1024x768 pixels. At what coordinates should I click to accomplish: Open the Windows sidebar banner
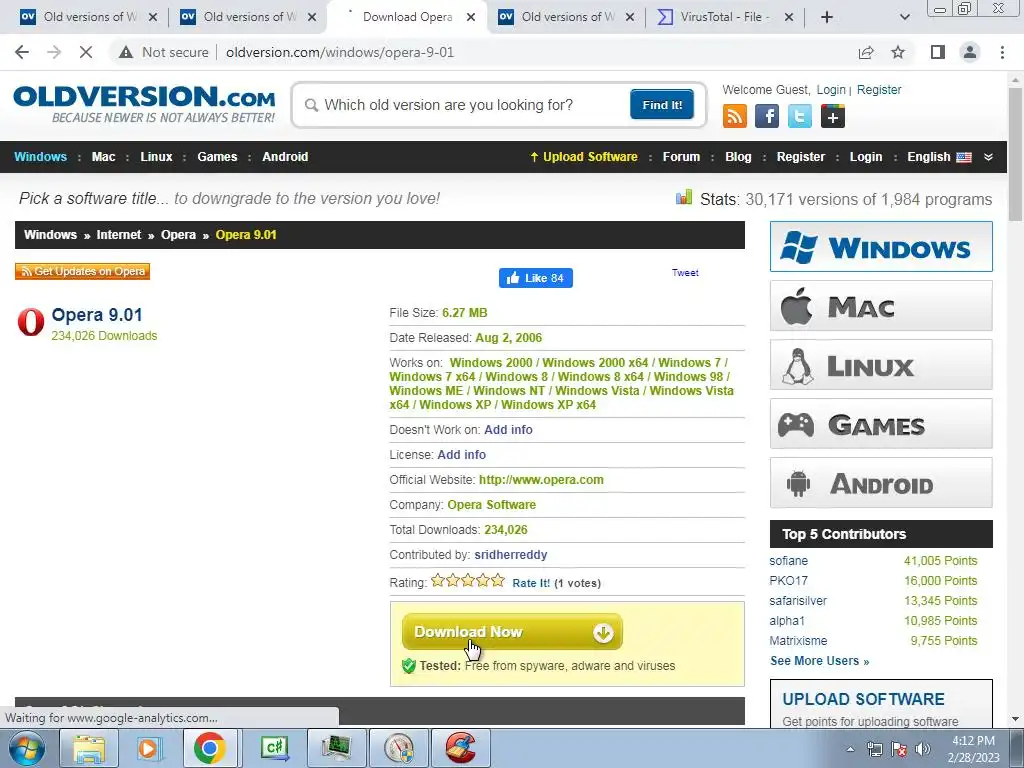(881, 247)
